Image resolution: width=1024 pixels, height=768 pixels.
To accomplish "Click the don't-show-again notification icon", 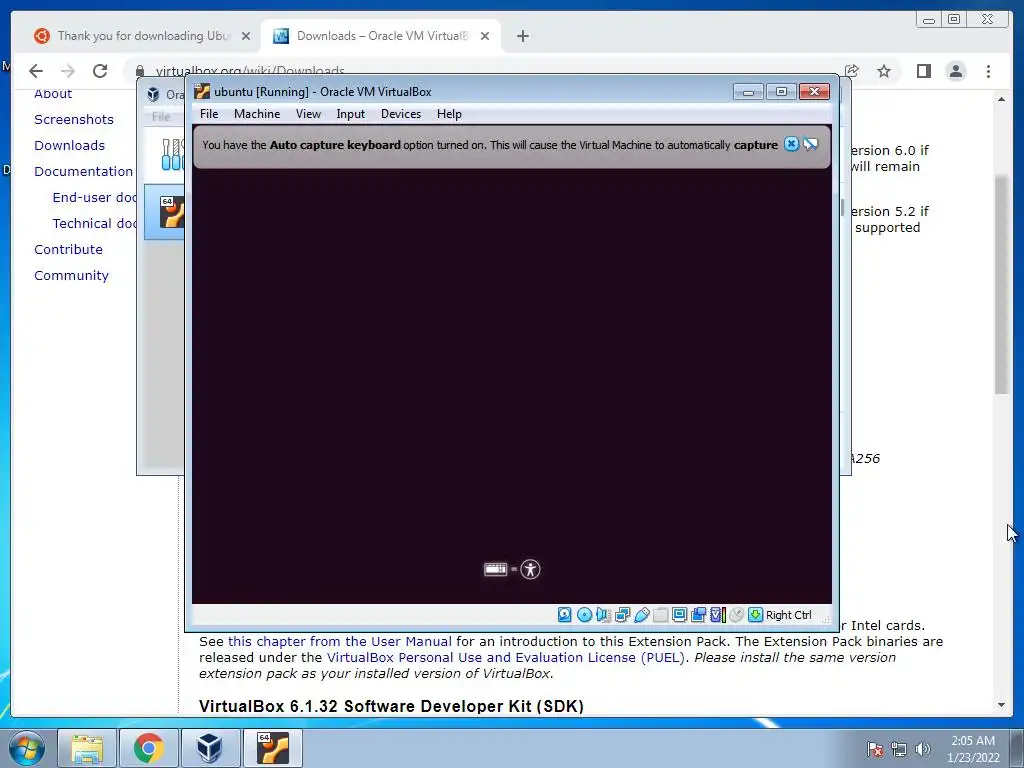I will tap(810, 144).
